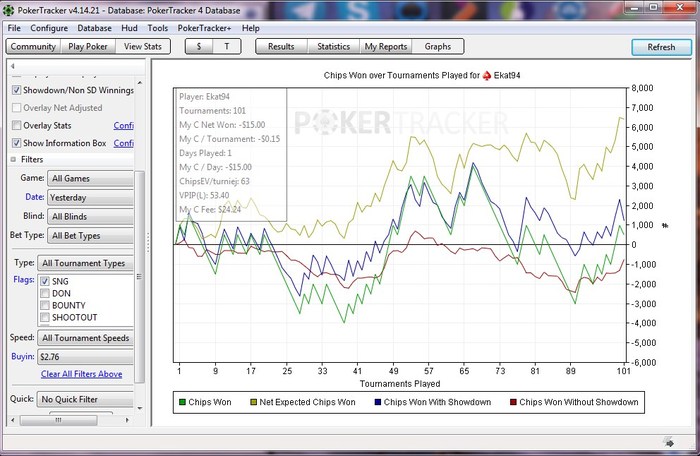The width and height of the screenshot is (700, 456).
Task: Click the disabled Overlay Net Adjusted checkbox
Action: coord(17,108)
